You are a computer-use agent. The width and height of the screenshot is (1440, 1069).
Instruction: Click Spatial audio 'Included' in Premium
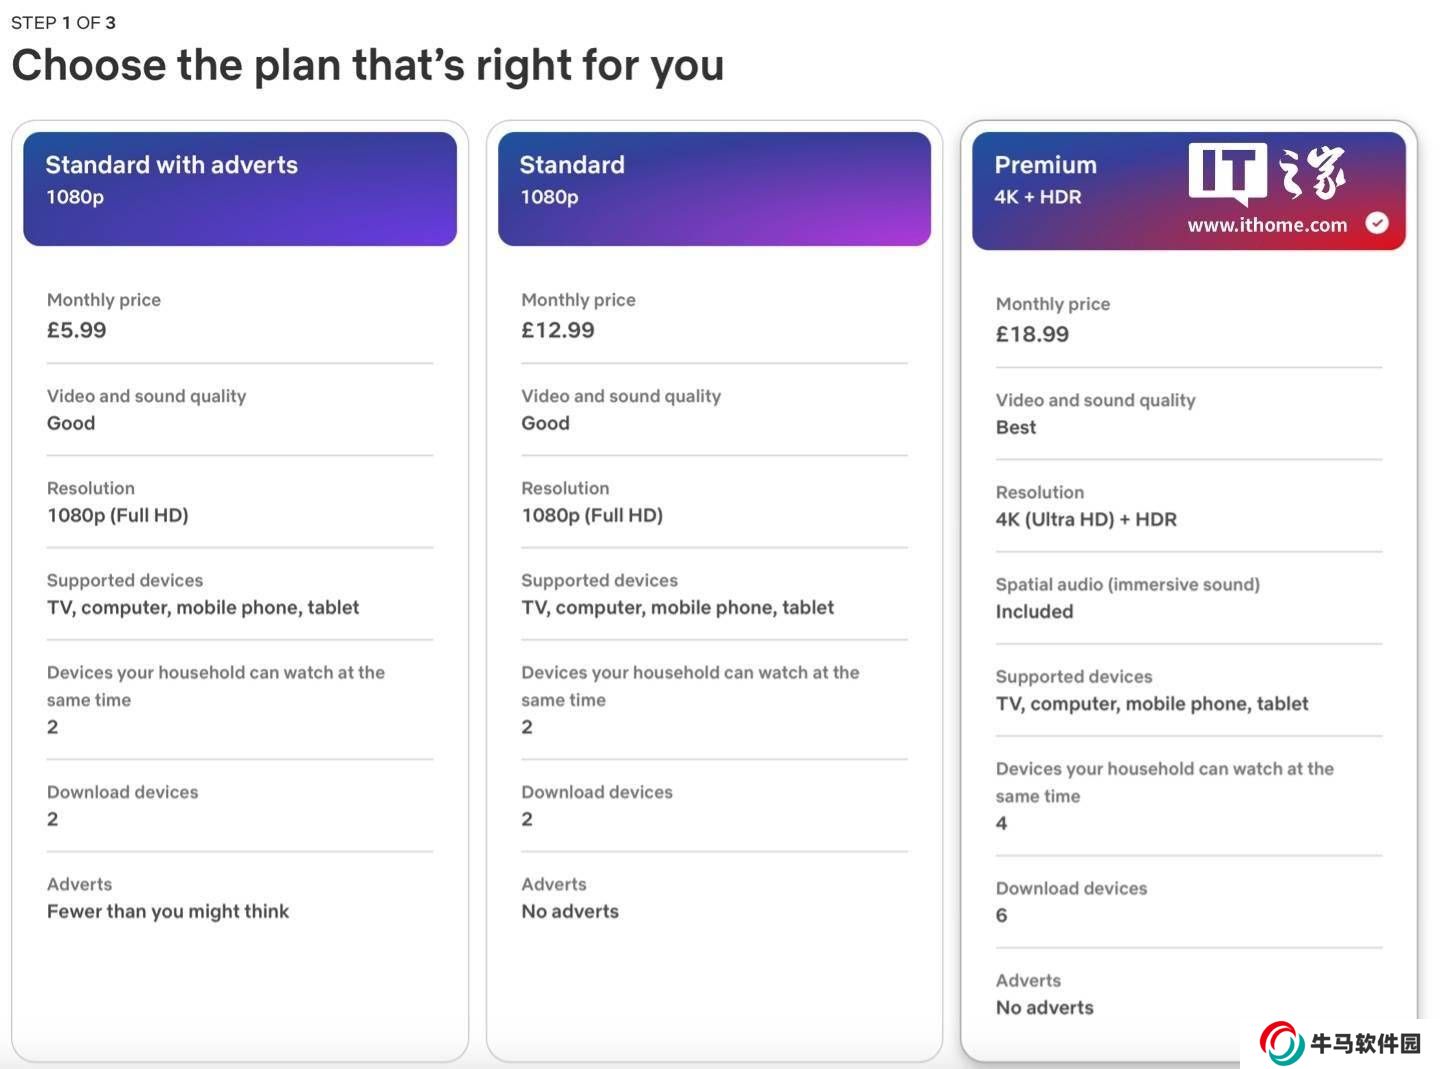pos(1034,611)
